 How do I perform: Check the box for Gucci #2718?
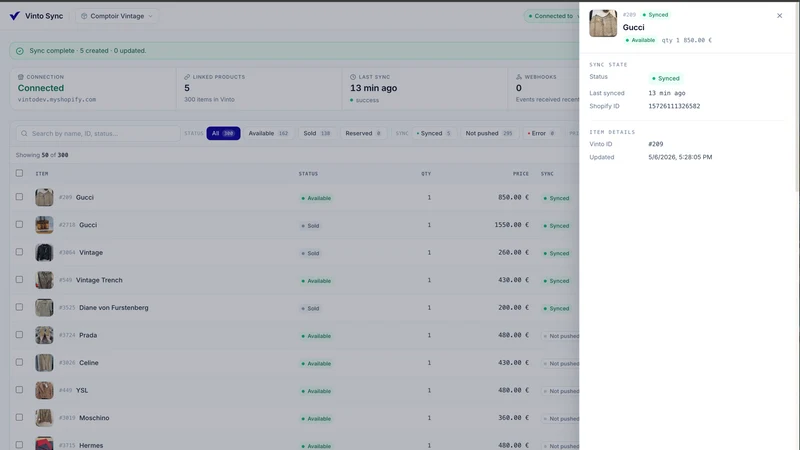19,224
